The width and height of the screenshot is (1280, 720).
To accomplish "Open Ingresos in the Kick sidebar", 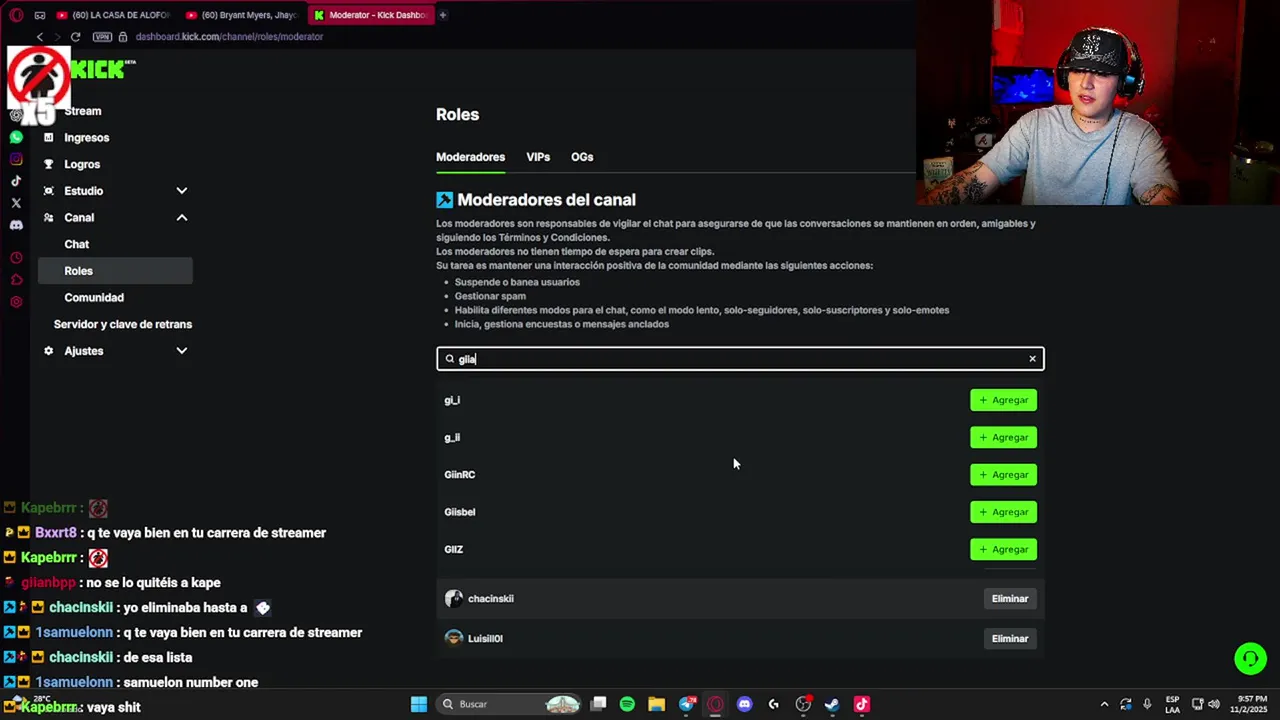I will click(87, 138).
